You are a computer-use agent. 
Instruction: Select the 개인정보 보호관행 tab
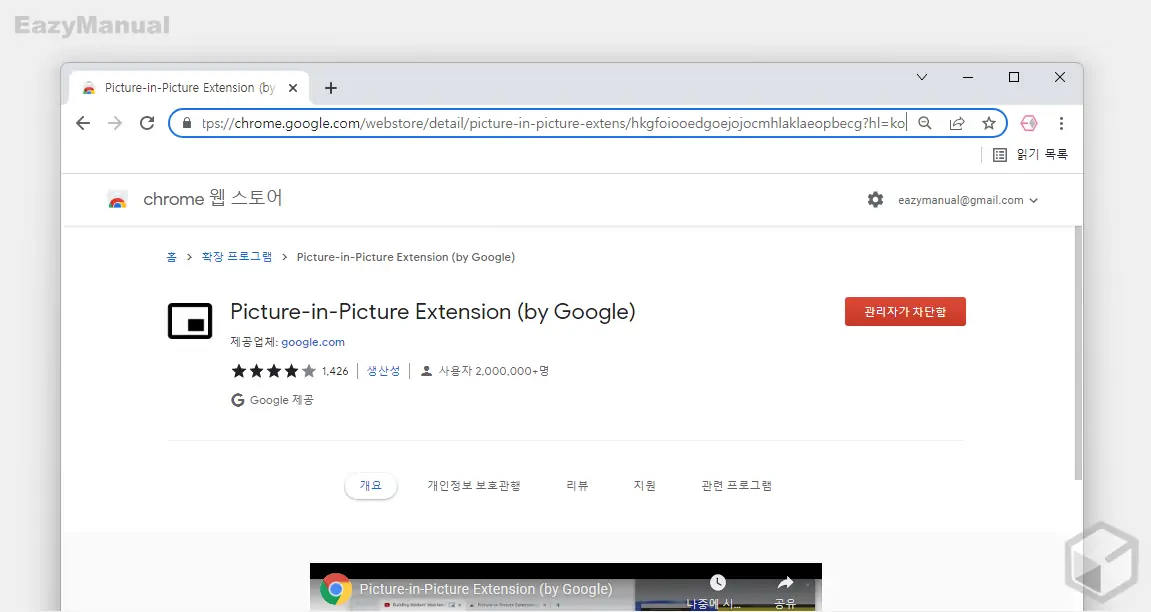[x=473, y=486]
